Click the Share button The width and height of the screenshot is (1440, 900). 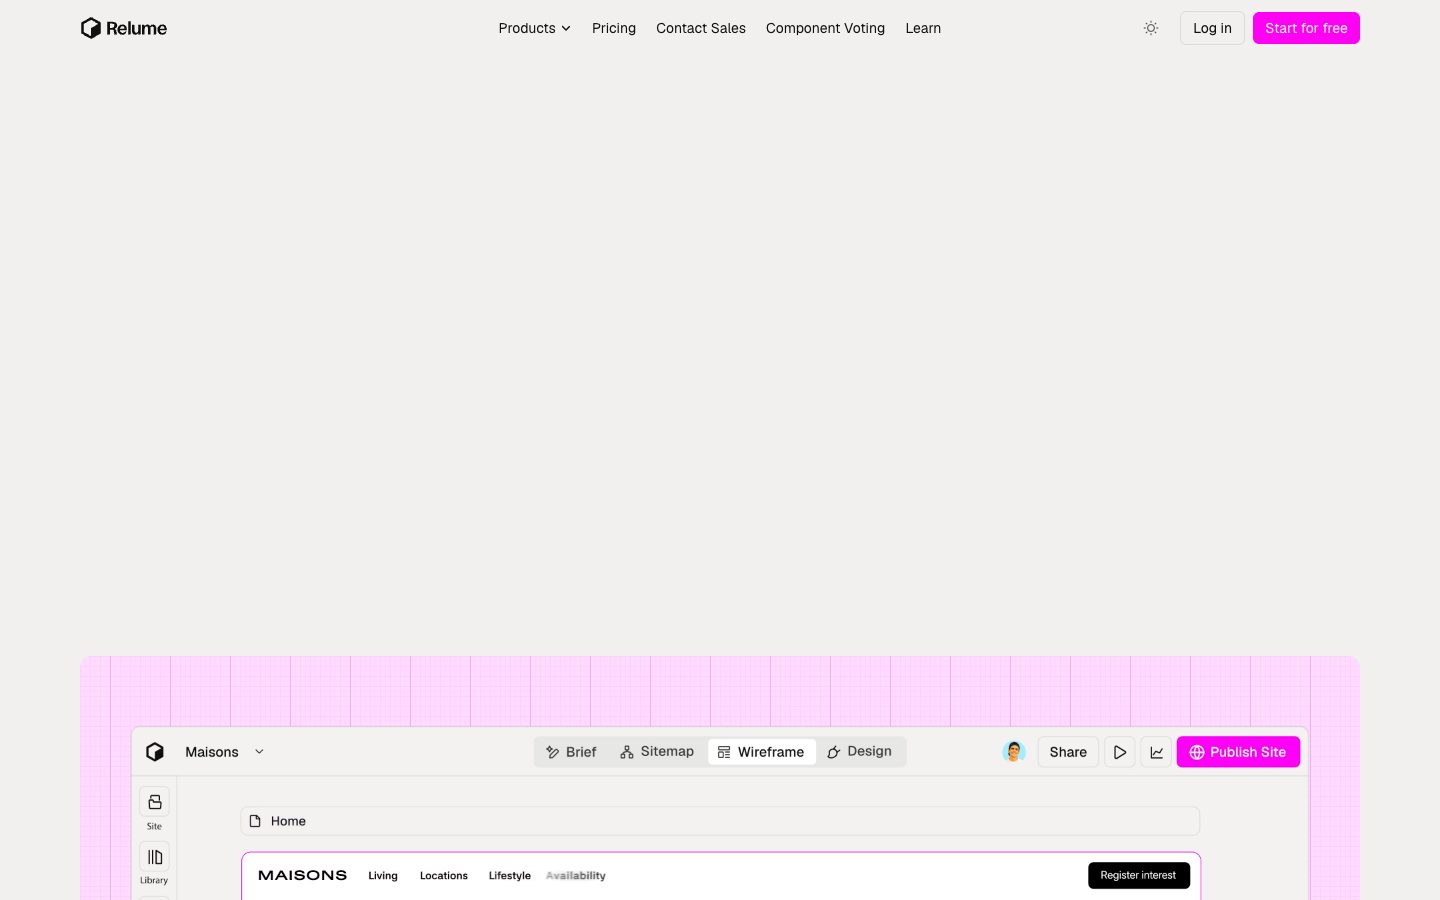(x=1068, y=752)
